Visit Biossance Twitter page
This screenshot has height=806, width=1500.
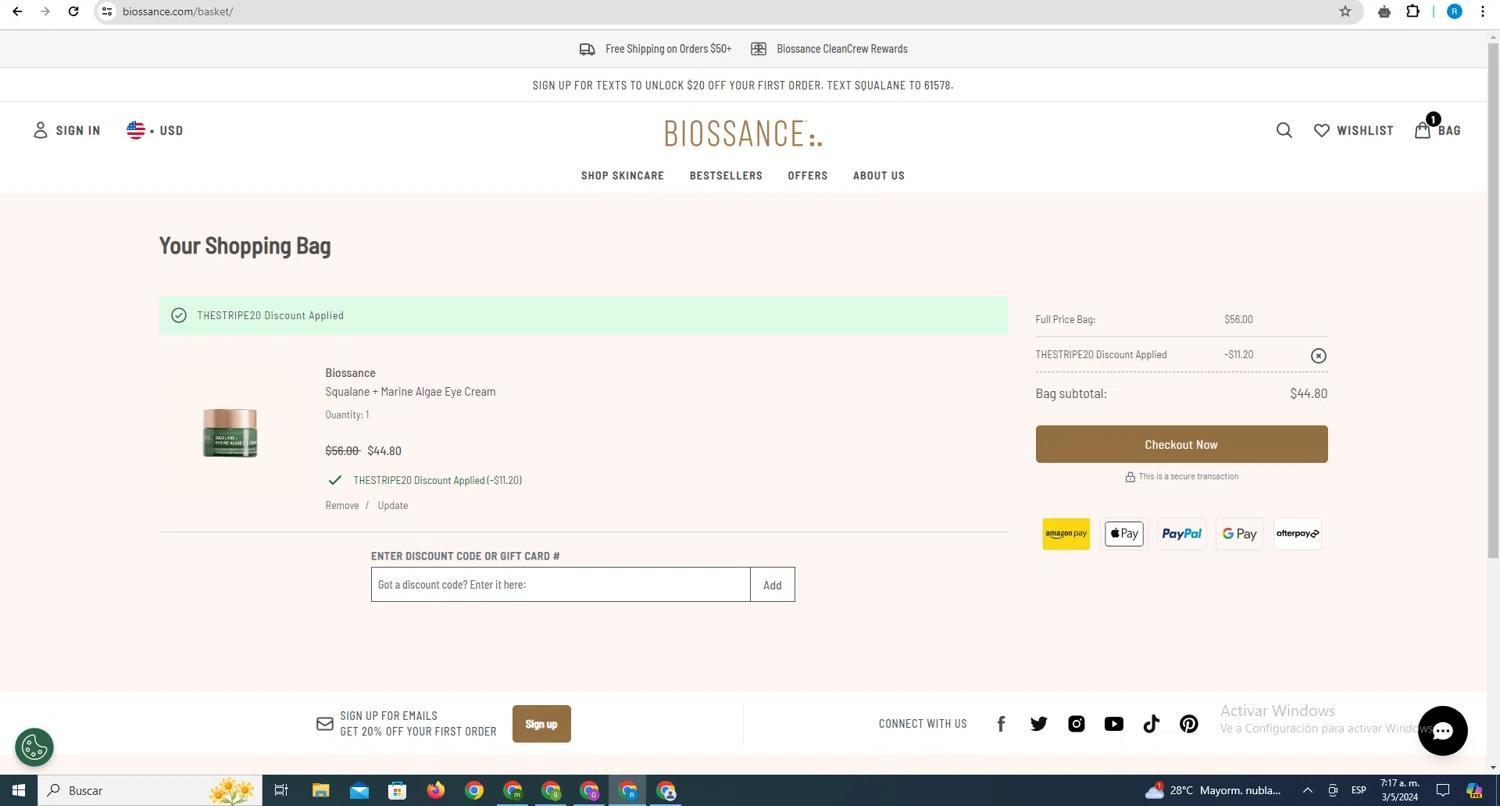pyautogui.click(x=1039, y=724)
